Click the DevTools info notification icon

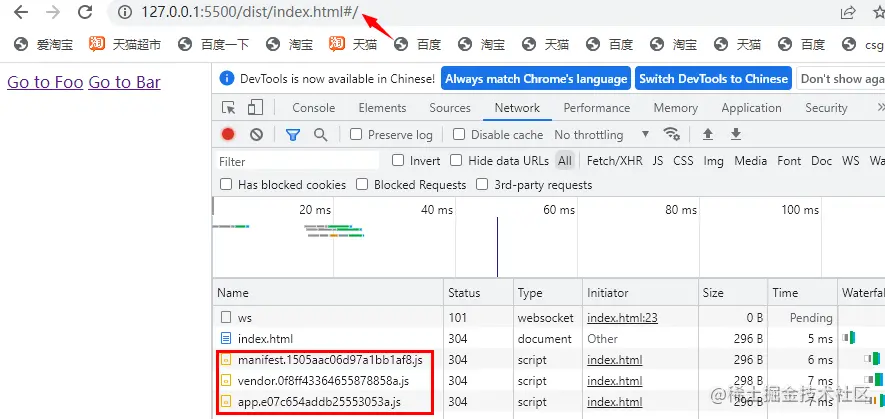(x=227, y=78)
